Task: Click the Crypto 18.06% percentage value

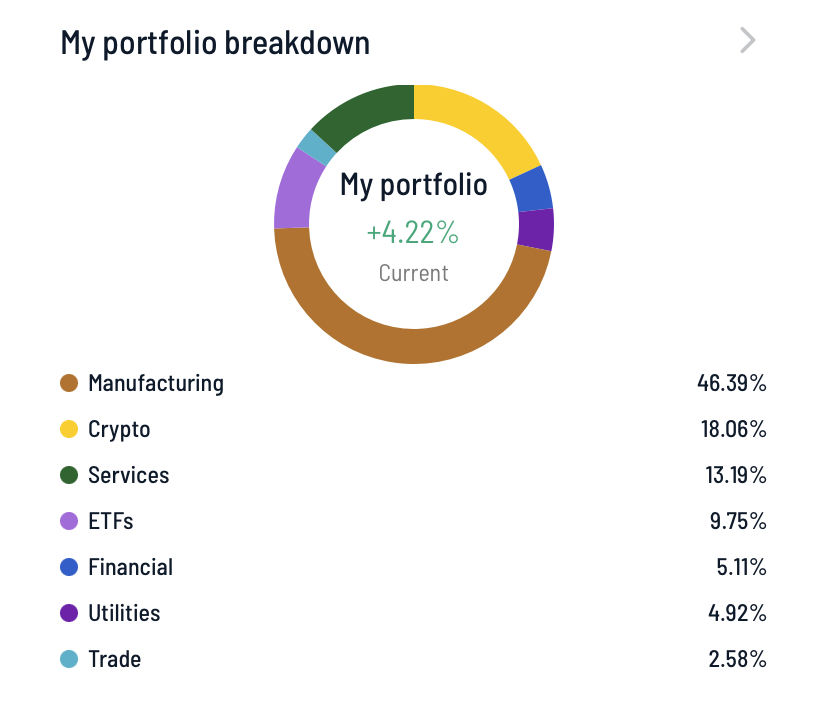Action: 733,429
